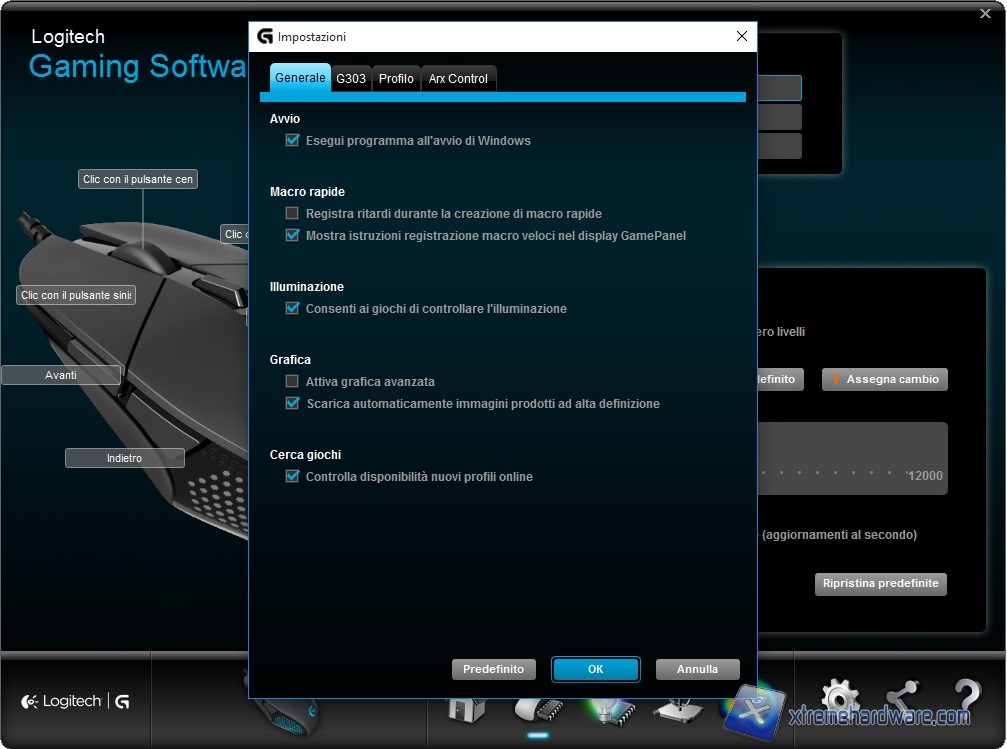The image size is (1007, 749).
Task: Disable 'Esegui programma all'avvio di Windows'
Action: 292,141
